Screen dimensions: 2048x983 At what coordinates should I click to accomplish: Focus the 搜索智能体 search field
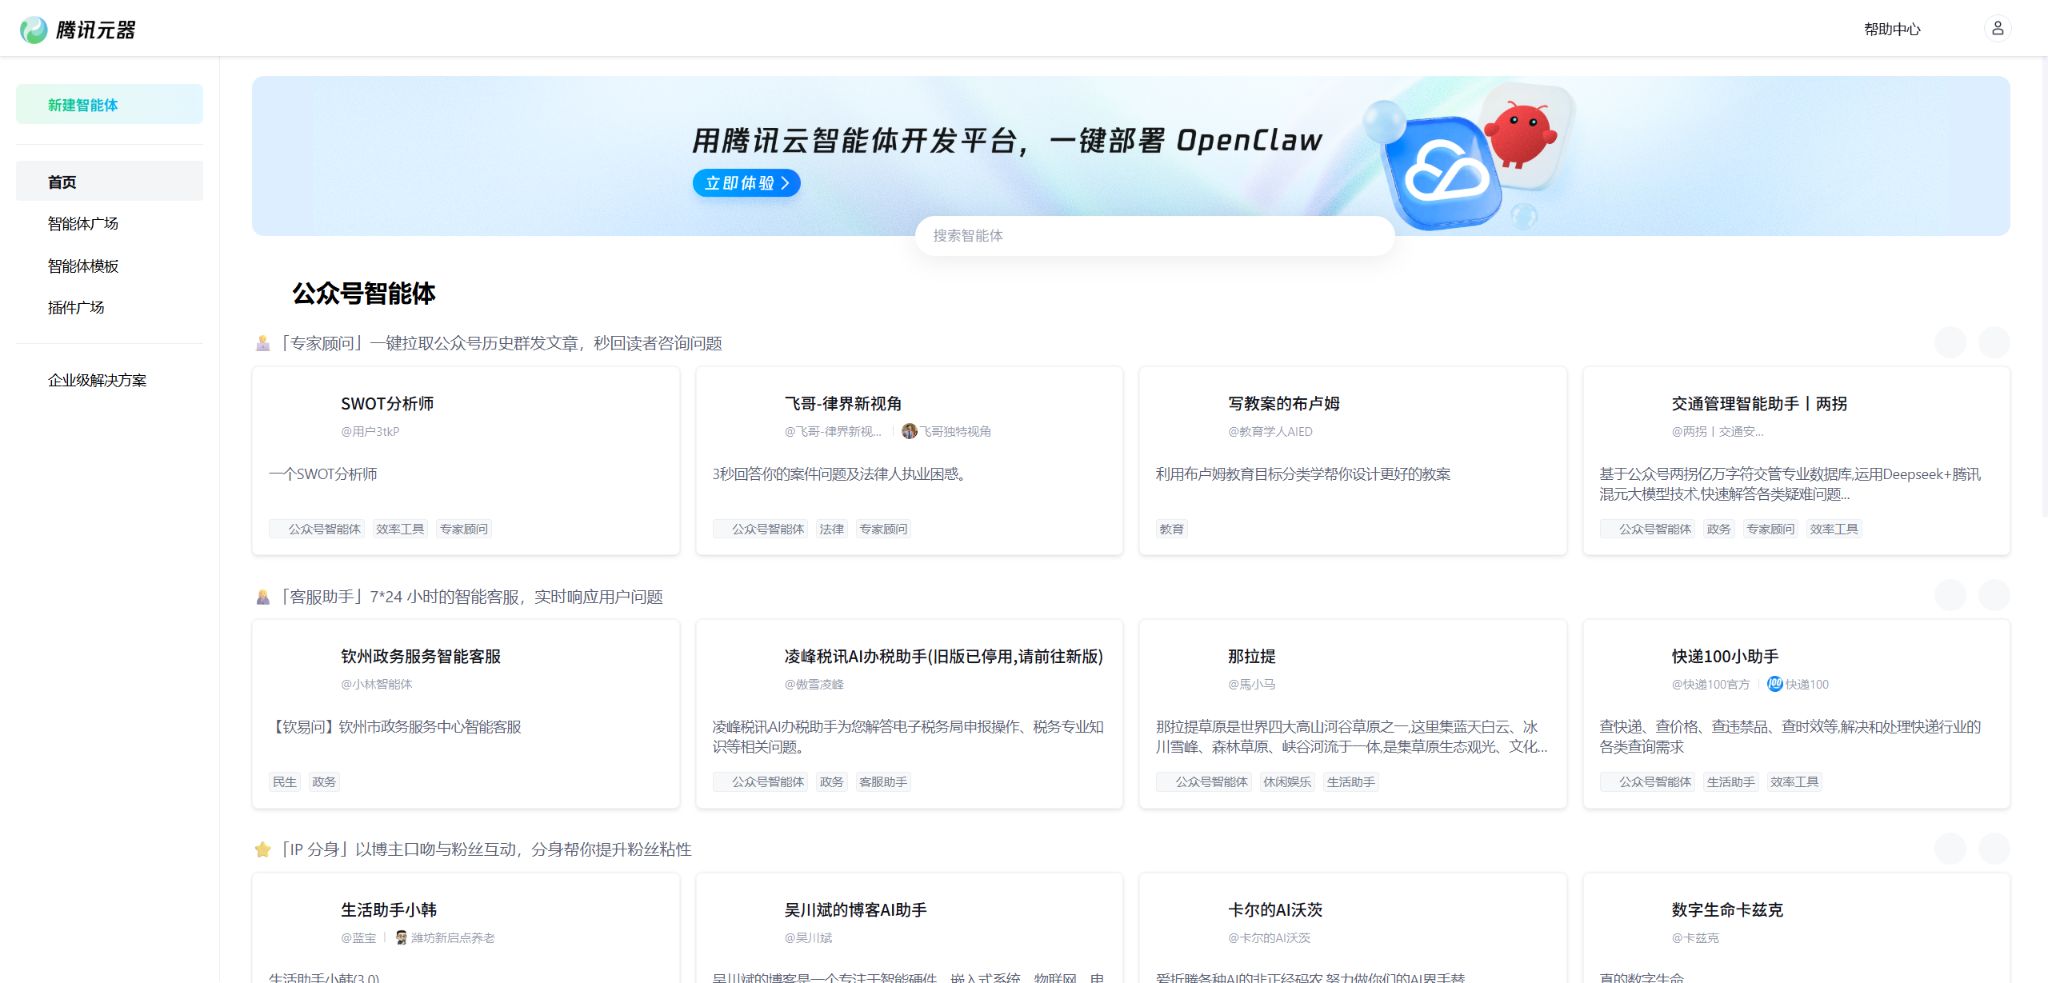pyautogui.click(x=1154, y=235)
